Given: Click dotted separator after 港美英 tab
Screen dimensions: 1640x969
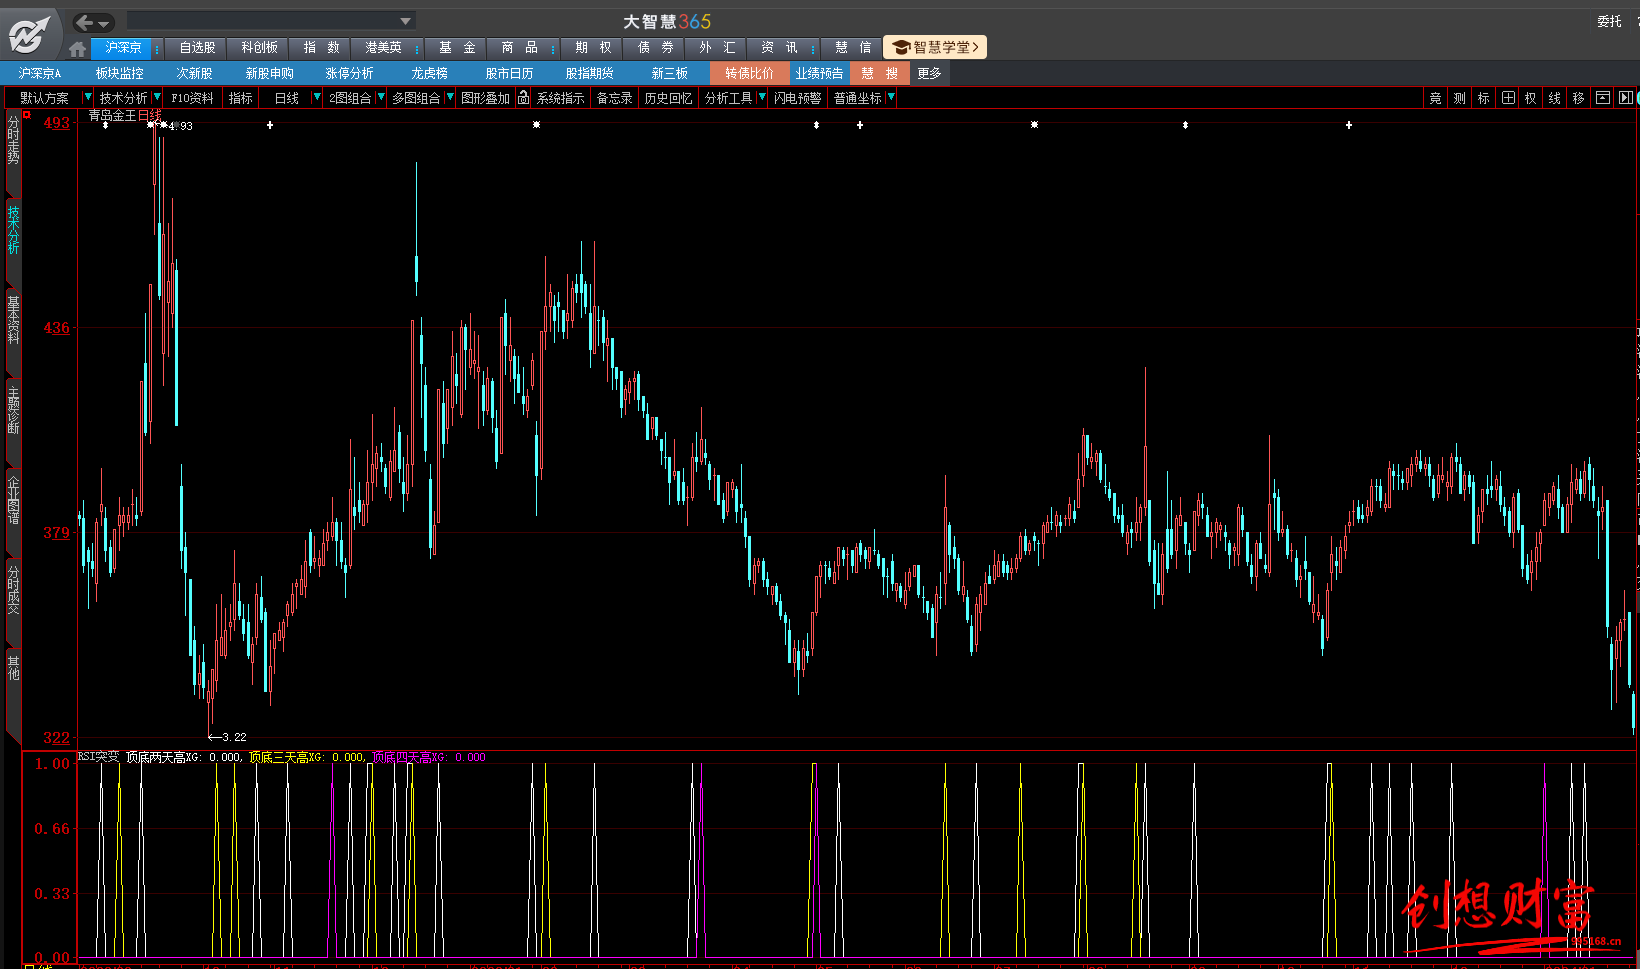Looking at the screenshot, I should (x=417, y=48).
